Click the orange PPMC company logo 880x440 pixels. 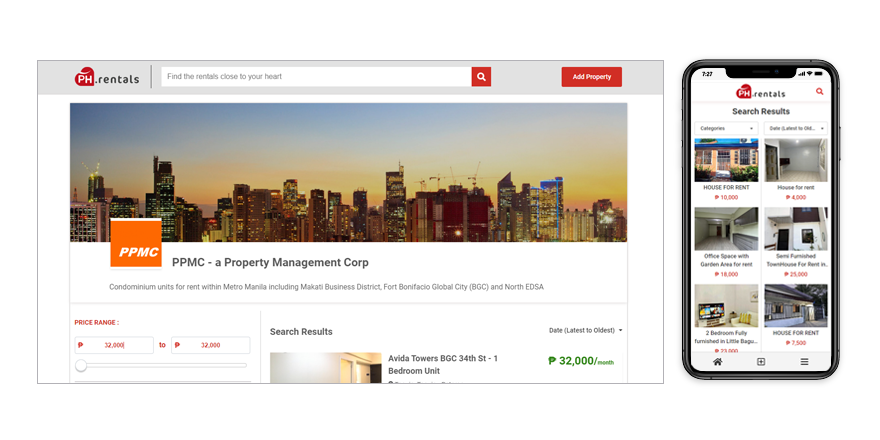pyautogui.click(x=136, y=244)
